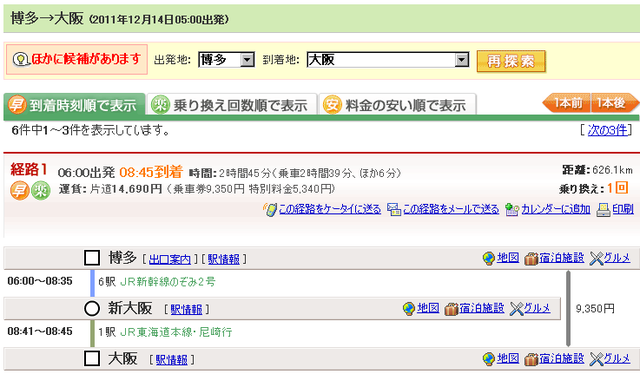This screenshot has height=374, width=640.
Task: Click the 08:45到着 arrival time text
Action: [151, 172]
